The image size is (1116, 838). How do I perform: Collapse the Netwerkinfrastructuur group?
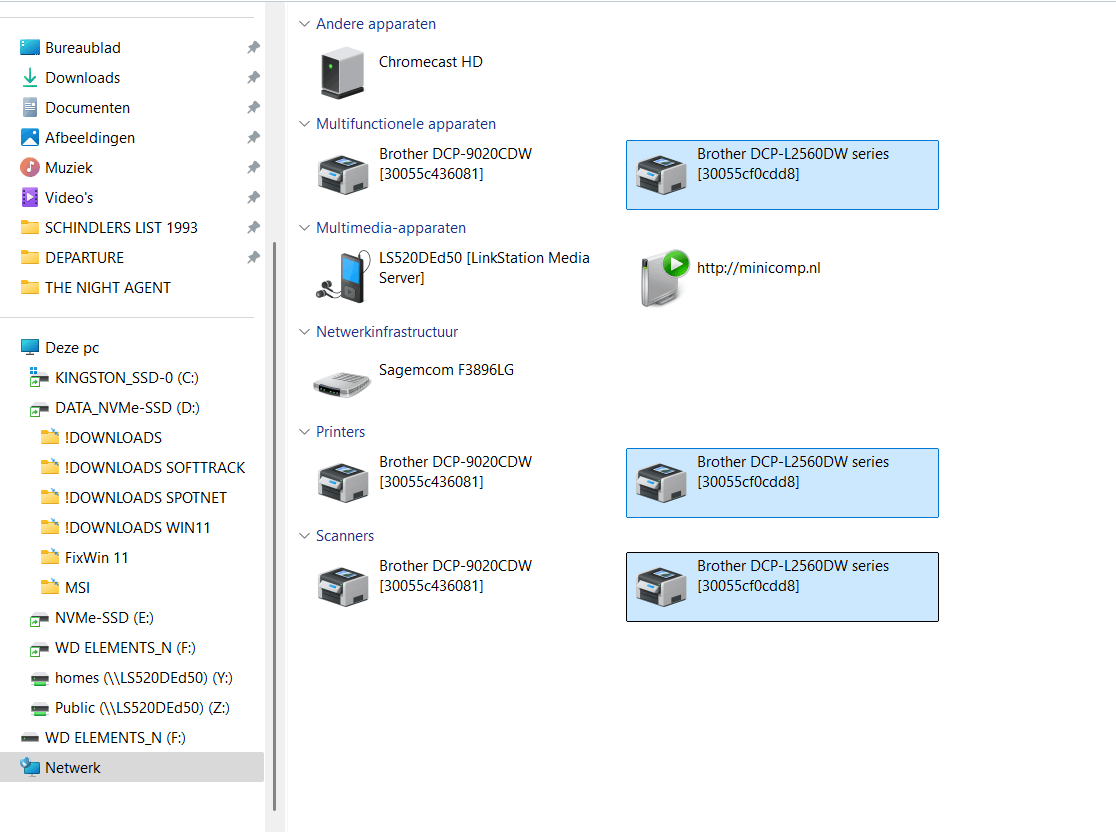[x=304, y=332]
